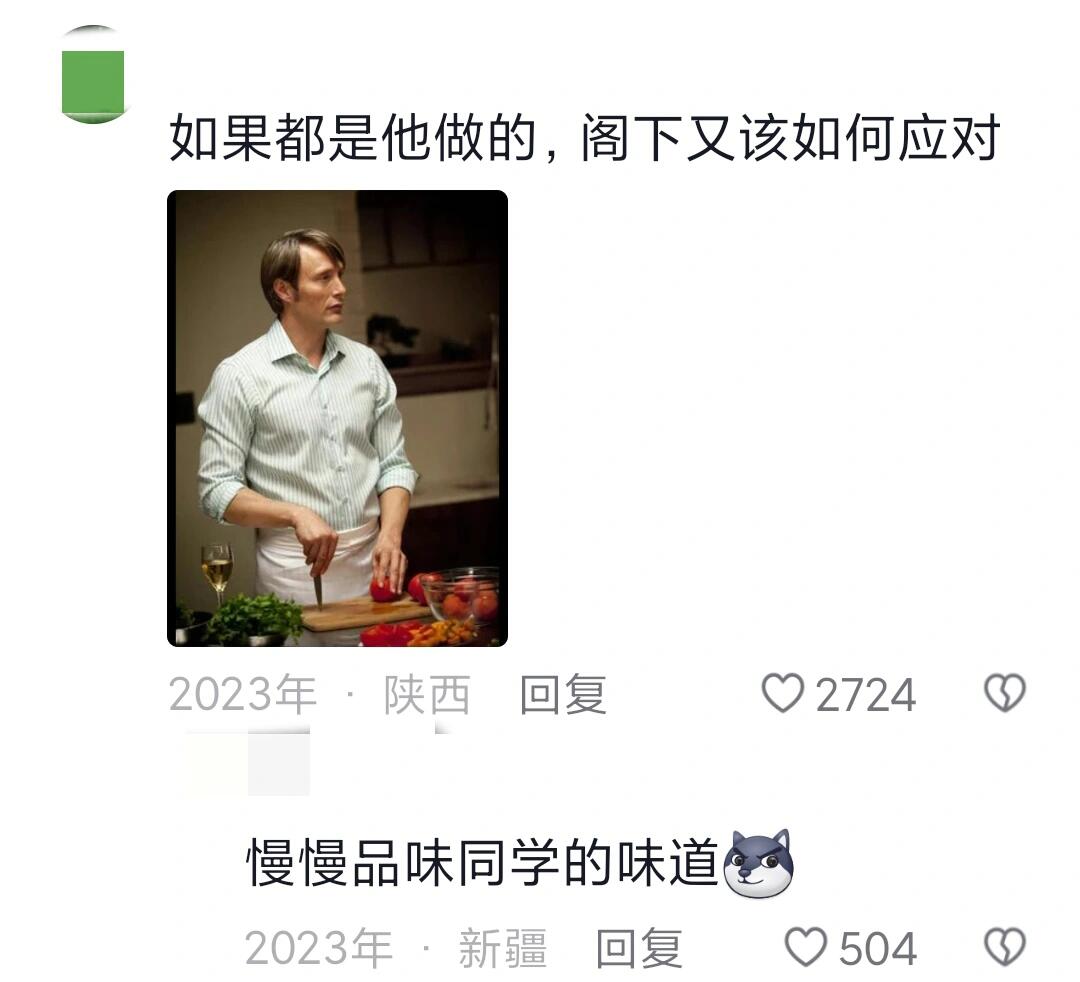This screenshot has width=1080, height=982.
Task: Tap the 504 like count
Action: click(878, 948)
